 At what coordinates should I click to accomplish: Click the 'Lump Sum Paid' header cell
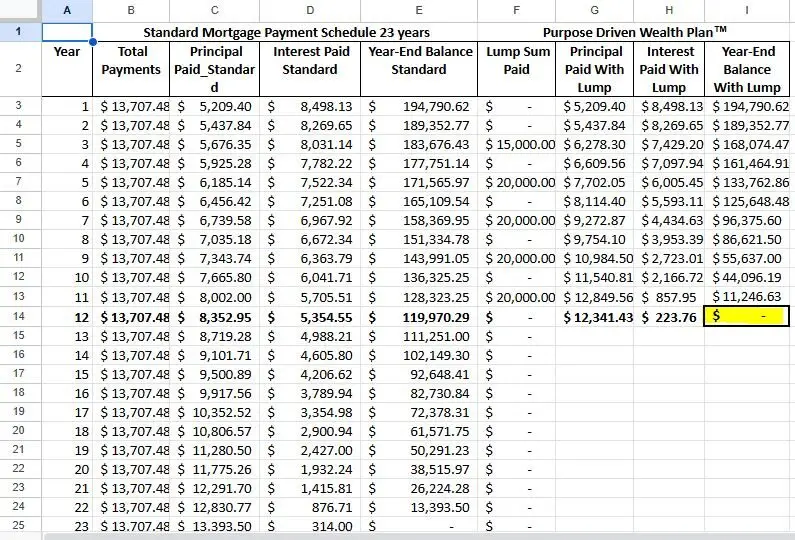(516, 69)
